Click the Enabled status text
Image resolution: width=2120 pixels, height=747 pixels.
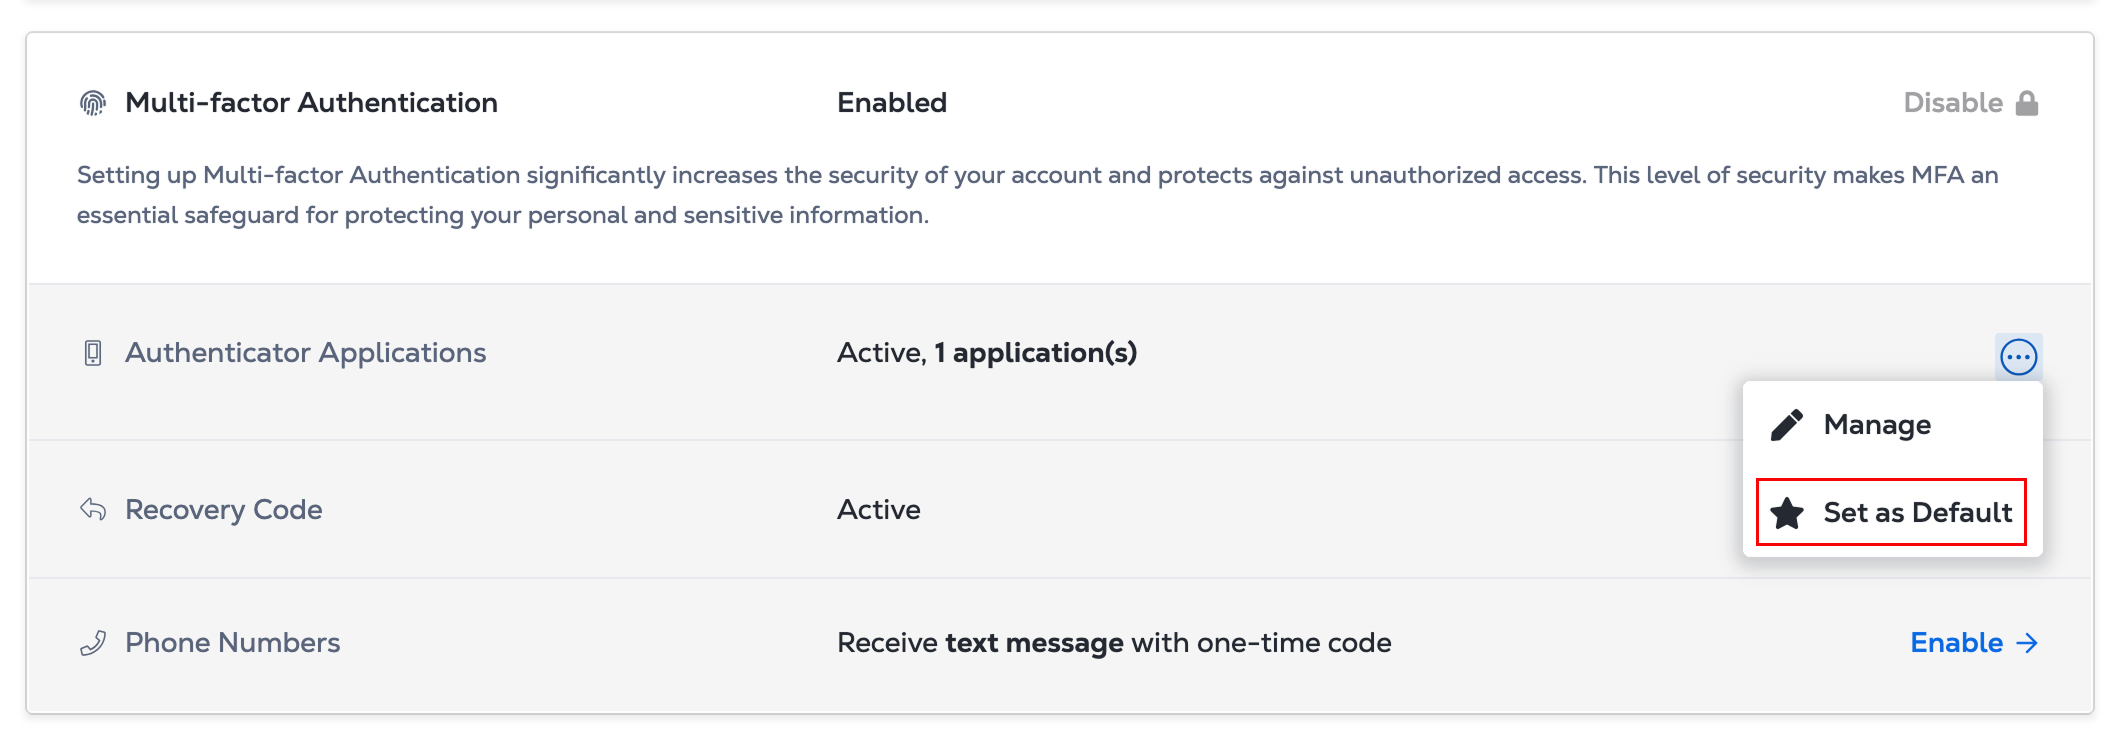tap(892, 103)
